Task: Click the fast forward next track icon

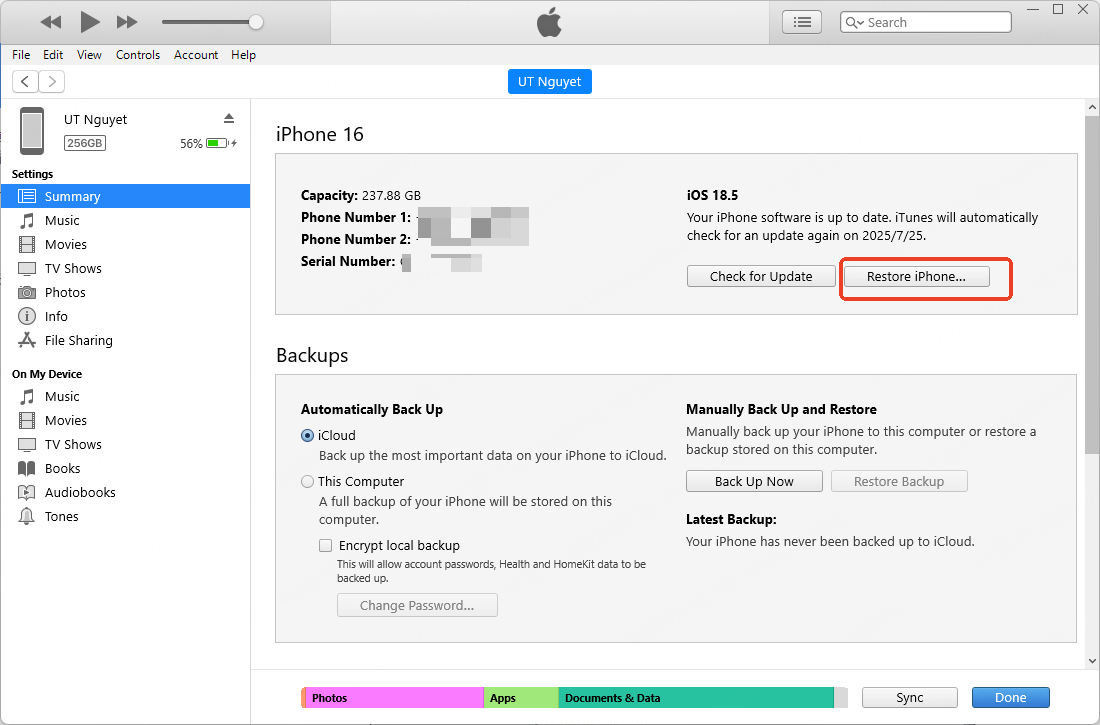Action: pyautogui.click(x=127, y=22)
